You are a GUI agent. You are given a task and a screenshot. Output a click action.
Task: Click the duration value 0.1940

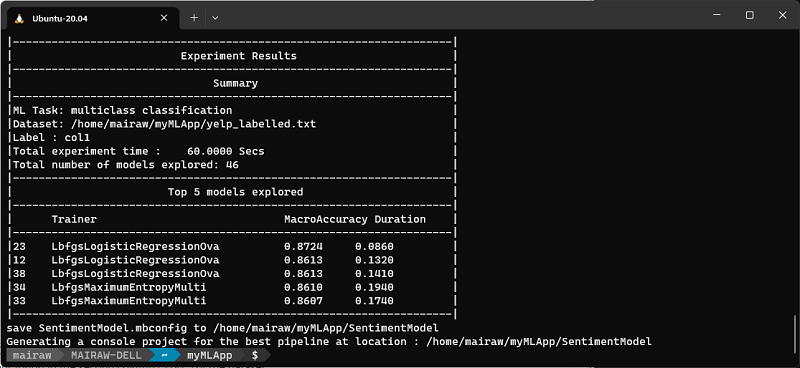pyautogui.click(x=374, y=287)
